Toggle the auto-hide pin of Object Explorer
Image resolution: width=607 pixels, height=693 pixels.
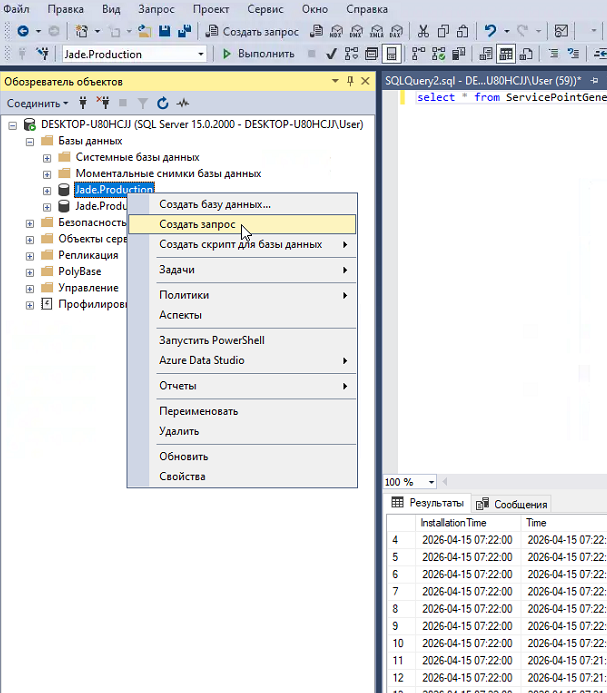pos(350,81)
